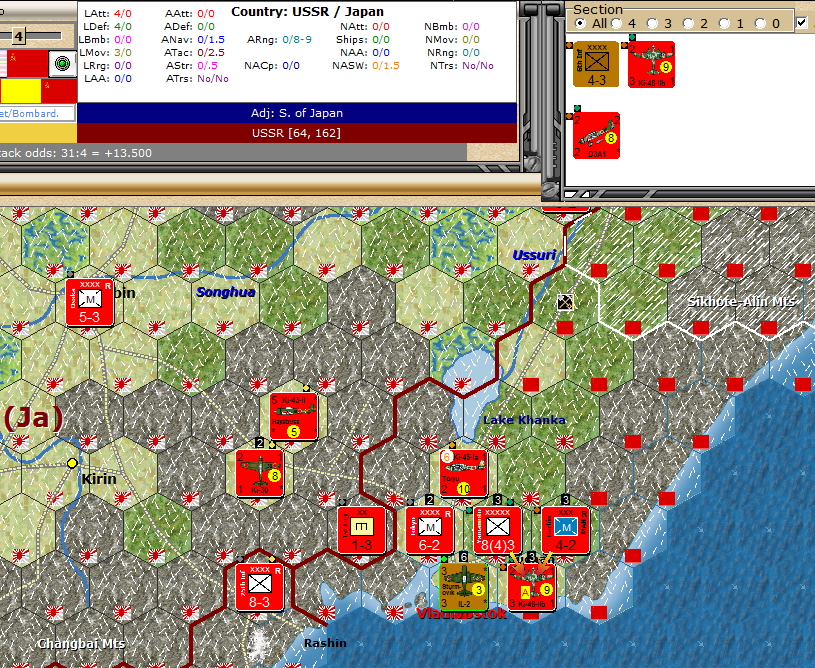Image resolution: width=815 pixels, height=668 pixels.
Task: Select the 6th Inf 4-3 unit in Section panel
Action: (x=596, y=64)
